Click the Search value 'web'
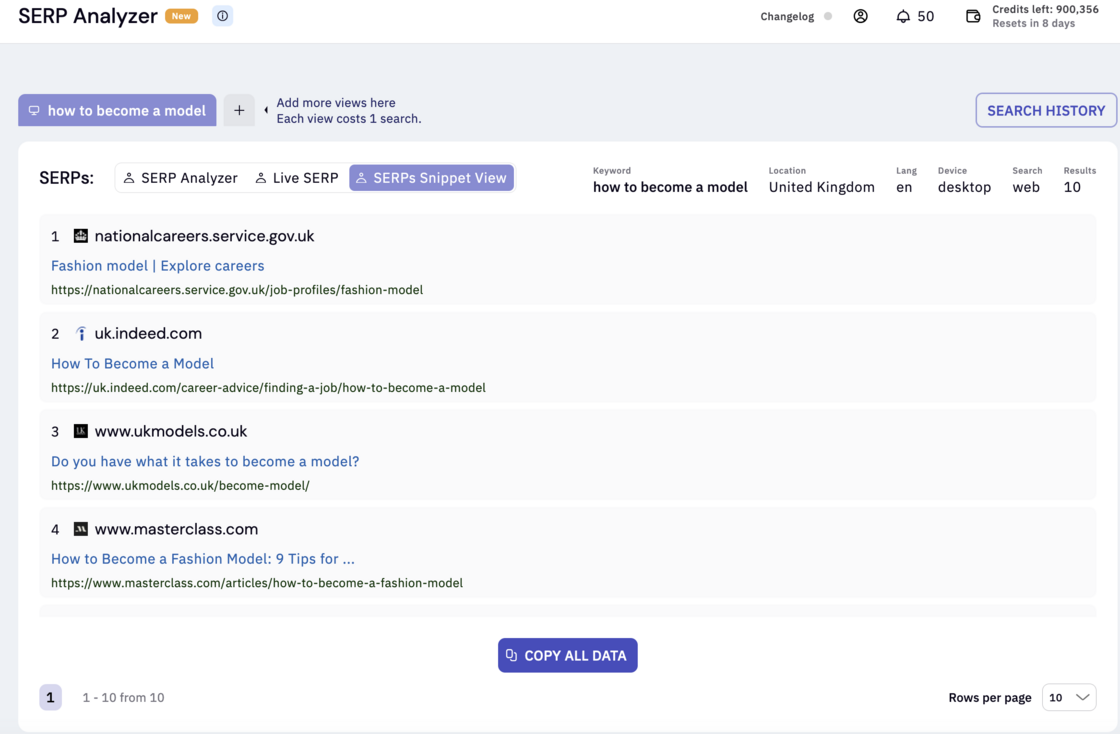The width and height of the screenshot is (1120, 734). pos(1026,187)
